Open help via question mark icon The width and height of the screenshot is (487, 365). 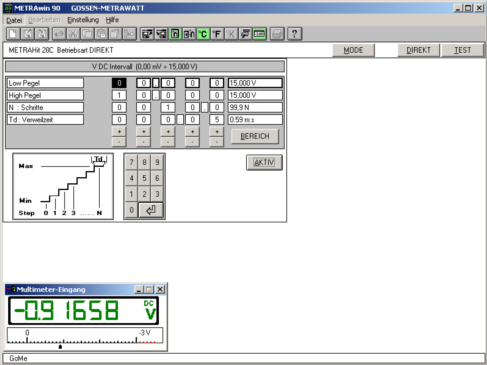[294, 34]
